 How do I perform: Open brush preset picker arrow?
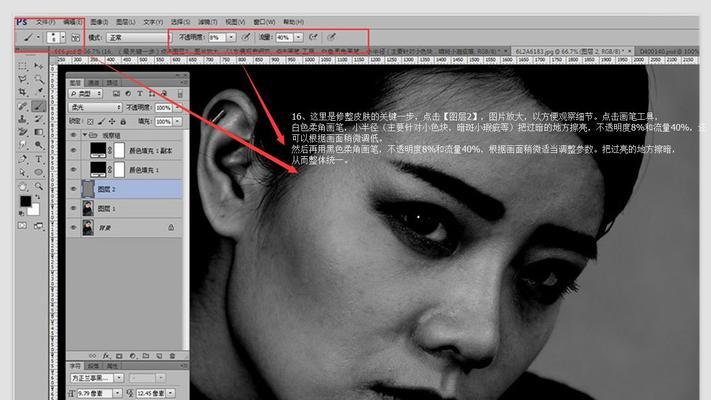[63, 38]
